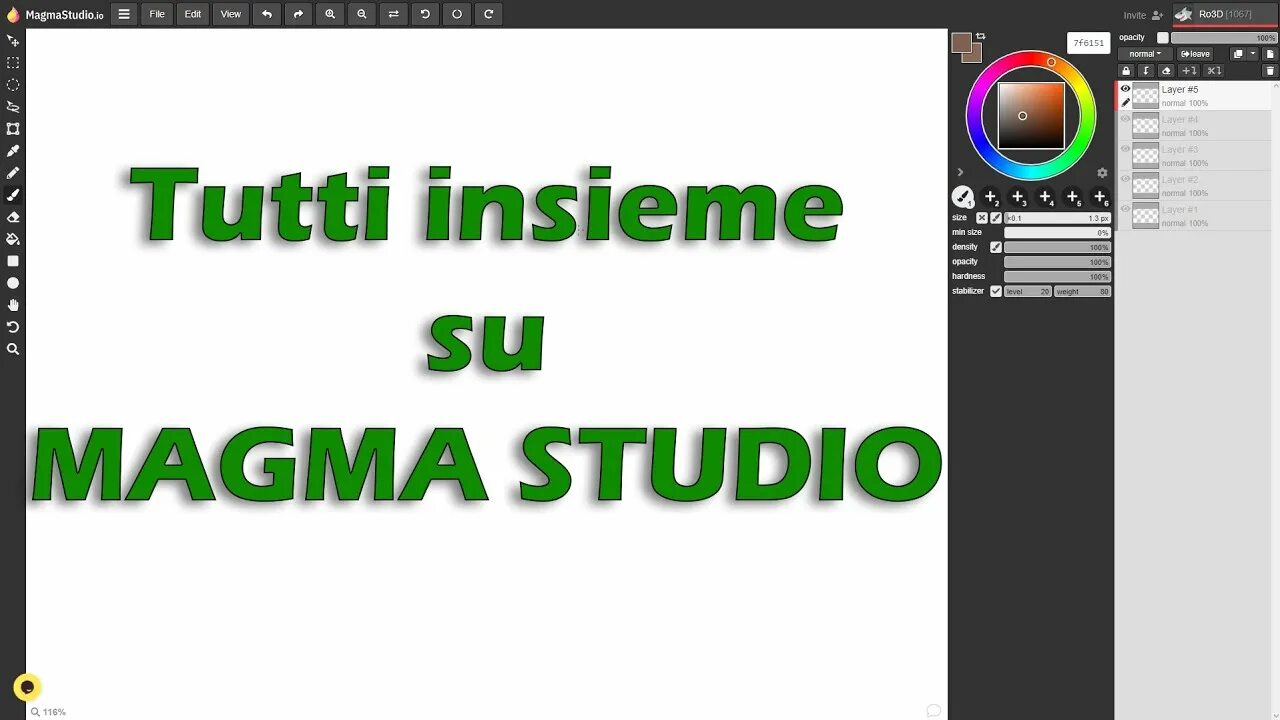This screenshot has width=1280, height=720.
Task: Select the rectangle shape tool
Action: click(13, 261)
